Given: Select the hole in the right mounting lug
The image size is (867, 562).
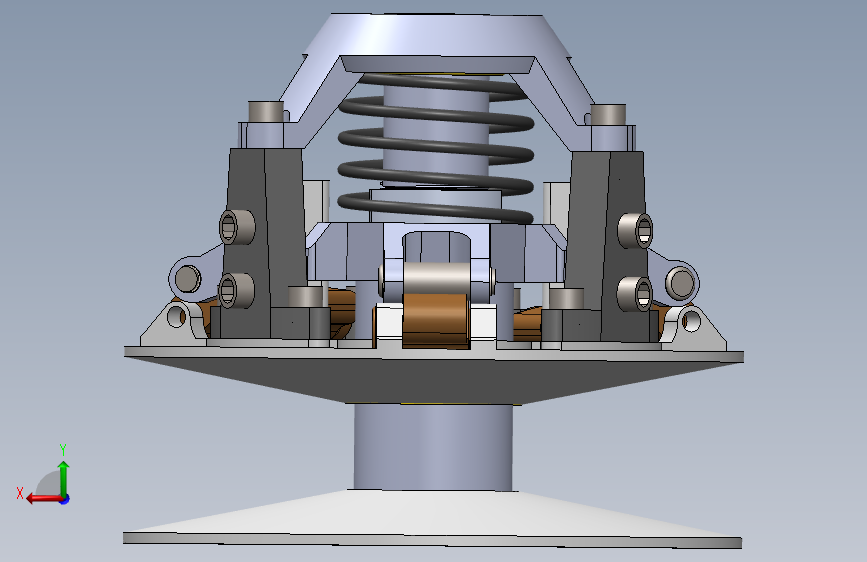Looking at the screenshot, I should click(x=691, y=320).
